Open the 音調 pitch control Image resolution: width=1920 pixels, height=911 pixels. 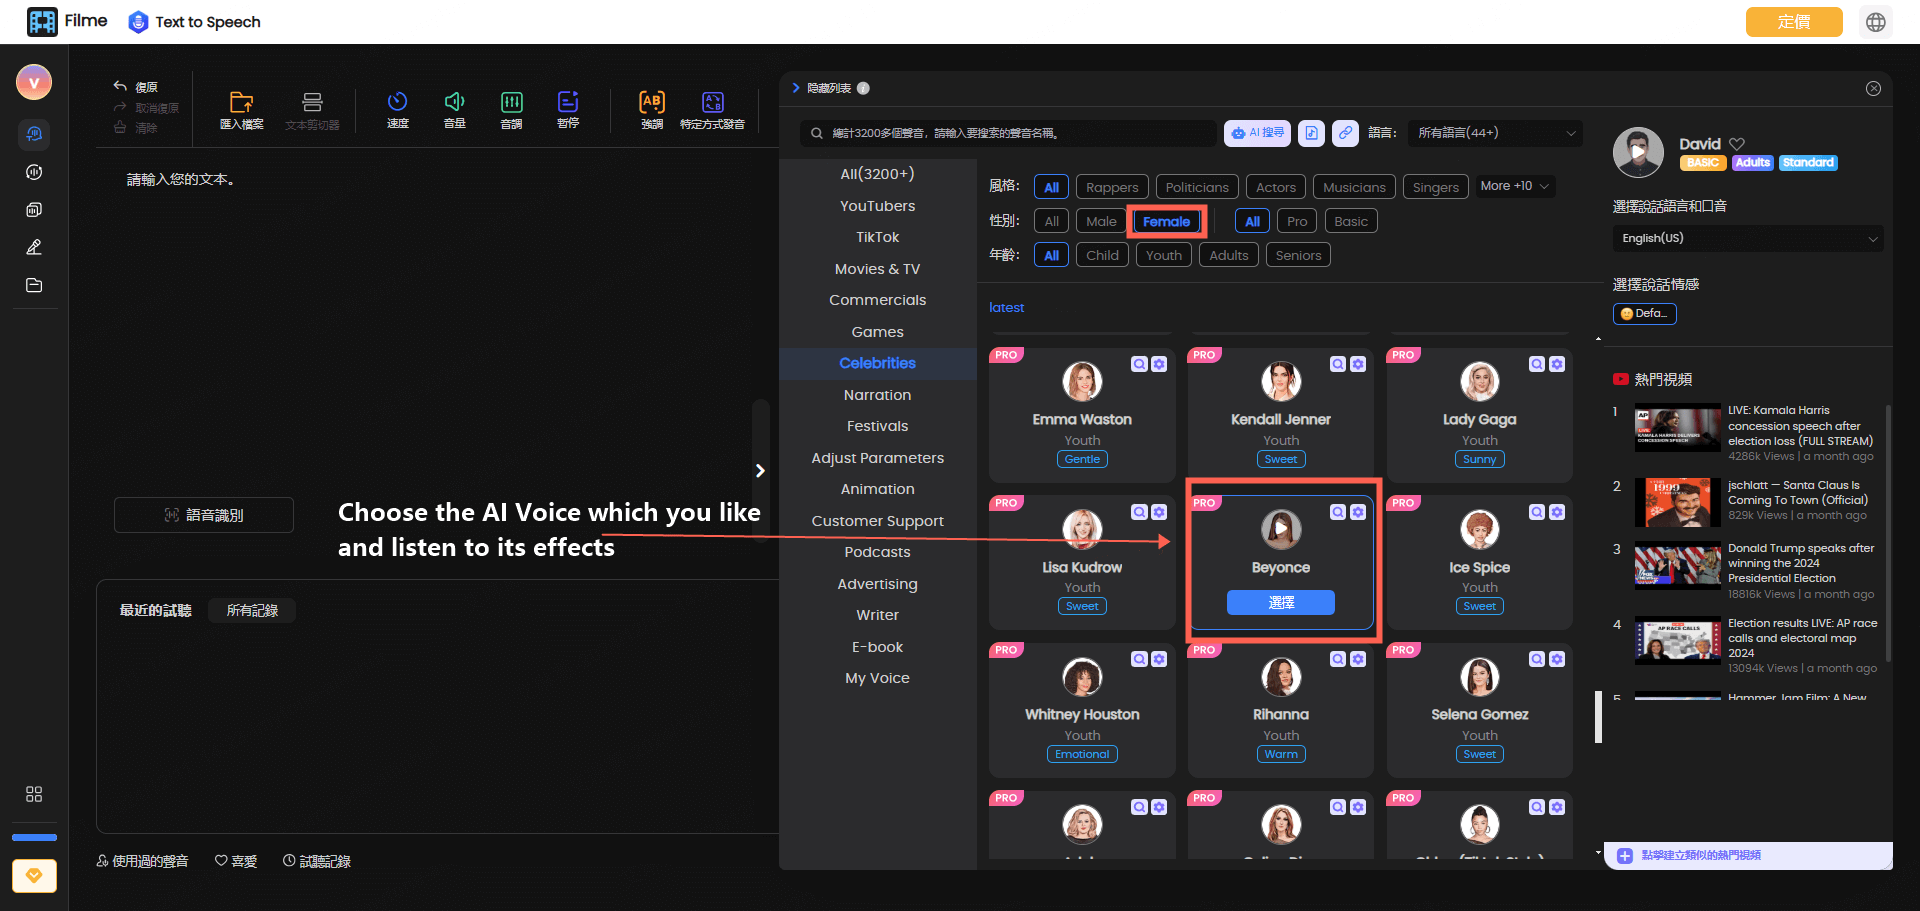click(511, 109)
